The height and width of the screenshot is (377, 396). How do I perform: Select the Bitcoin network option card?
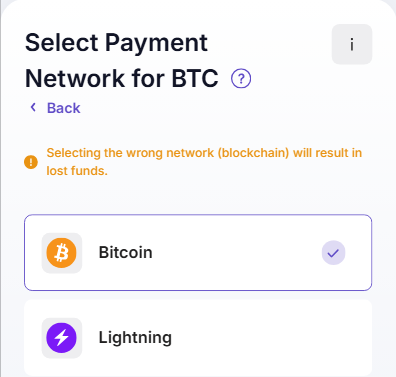pos(198,253)
